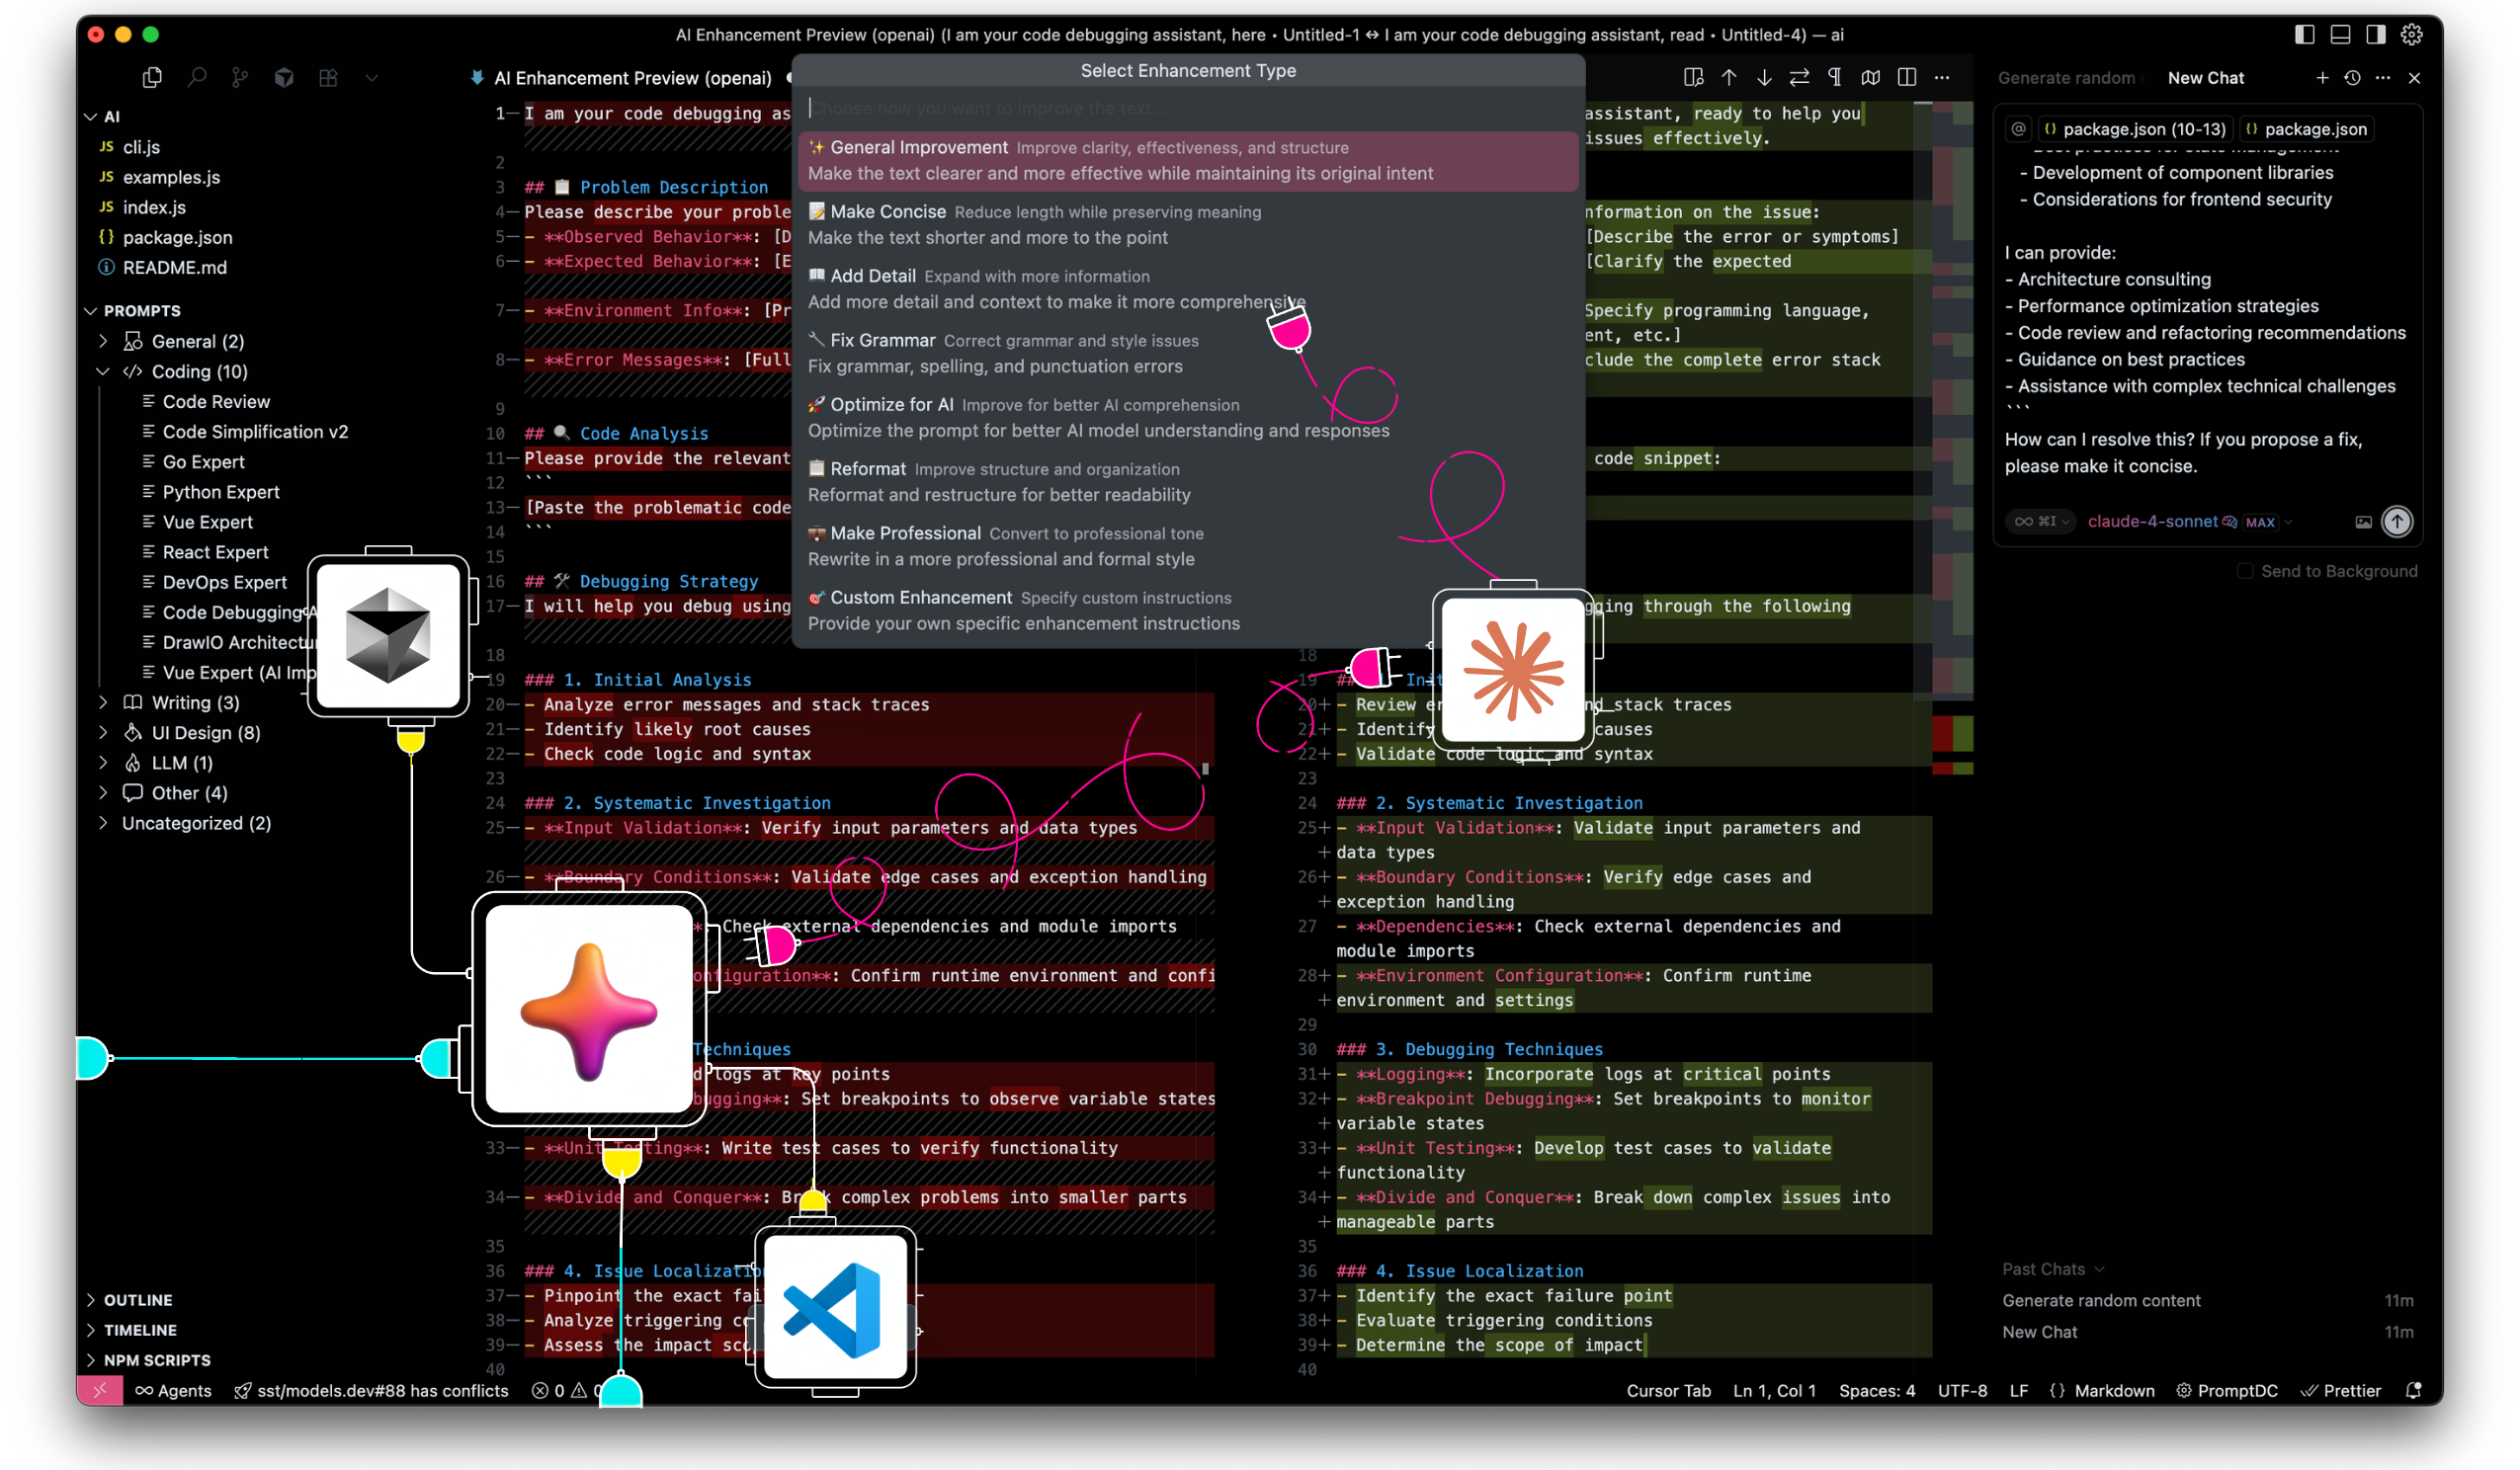Choose Fix Grammar enhancement

[1188, 353]
